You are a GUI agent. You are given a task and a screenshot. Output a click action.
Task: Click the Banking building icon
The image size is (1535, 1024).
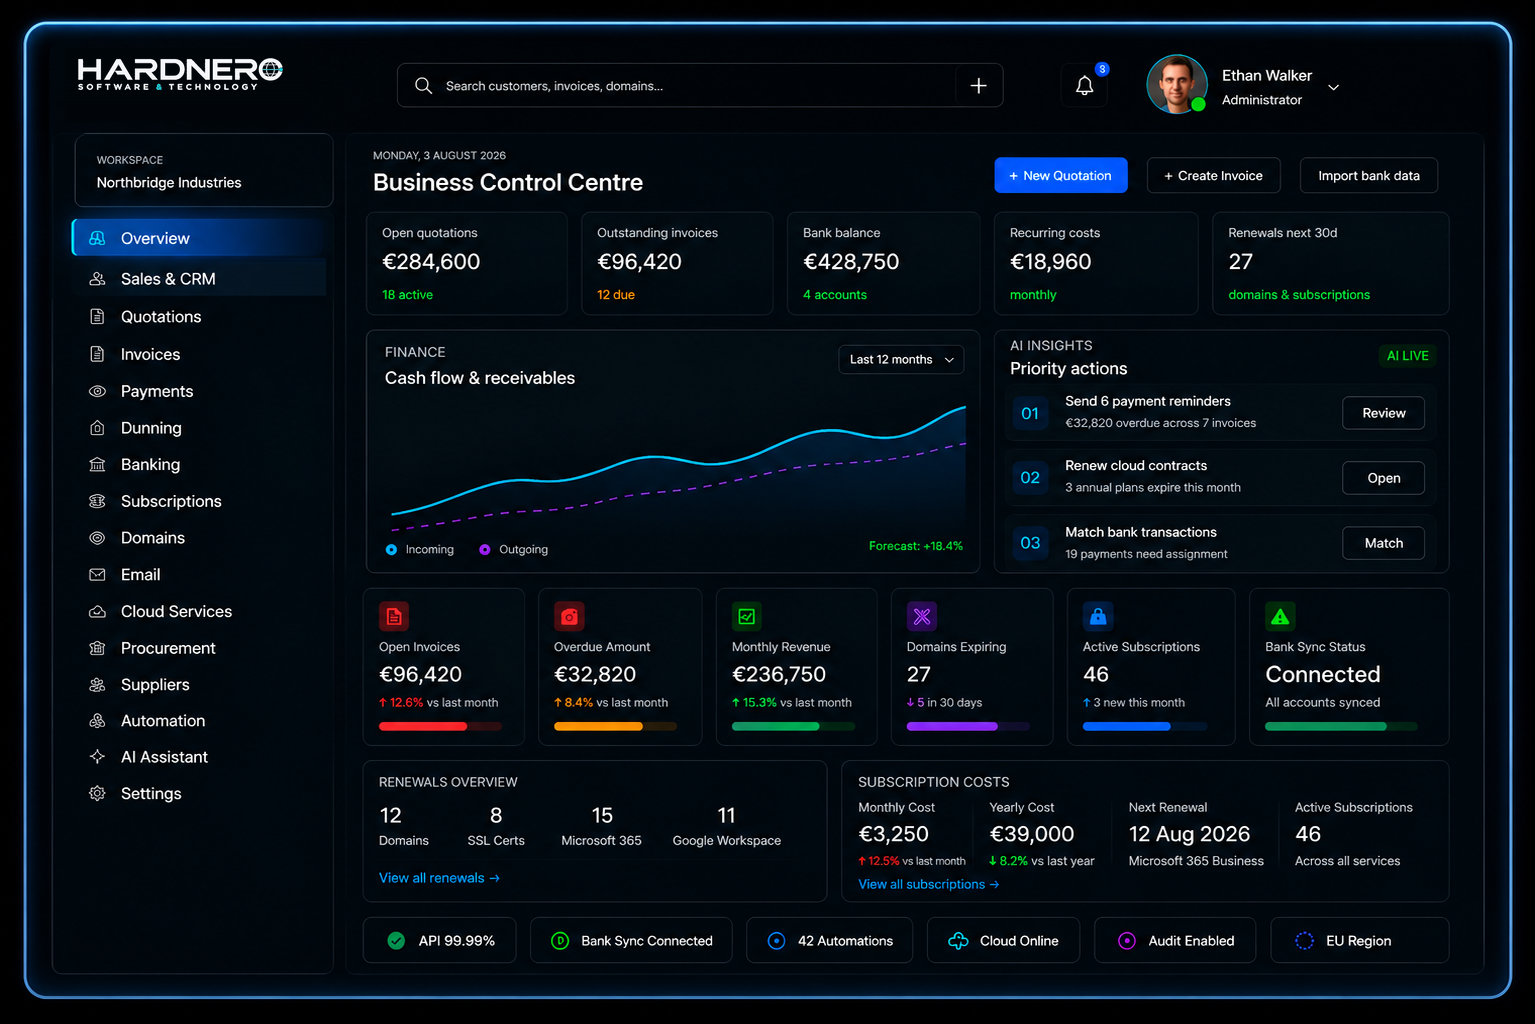click(97, 464)
